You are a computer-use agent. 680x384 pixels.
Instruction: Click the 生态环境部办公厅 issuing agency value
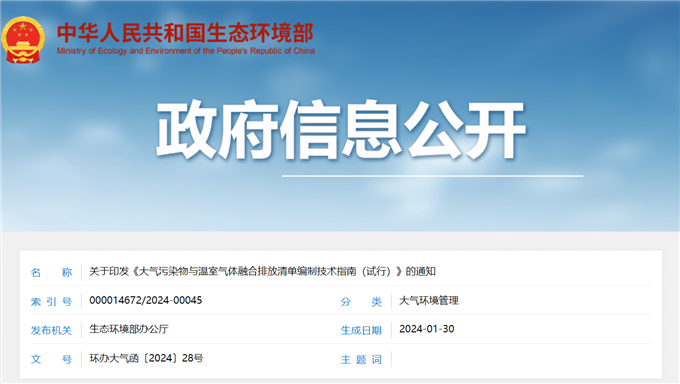coord(129,329)
